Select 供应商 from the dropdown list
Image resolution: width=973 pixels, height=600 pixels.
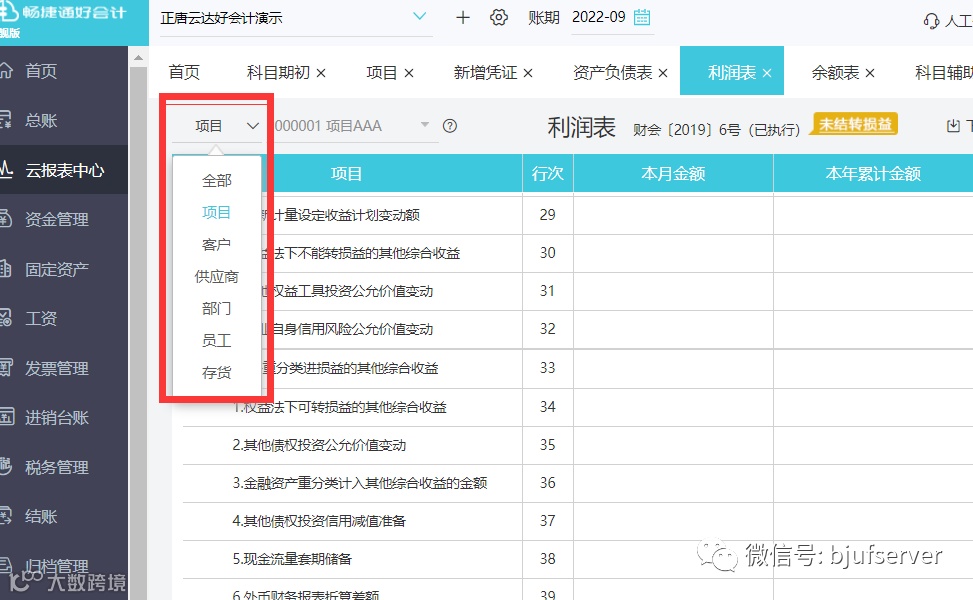coord(217,277)
